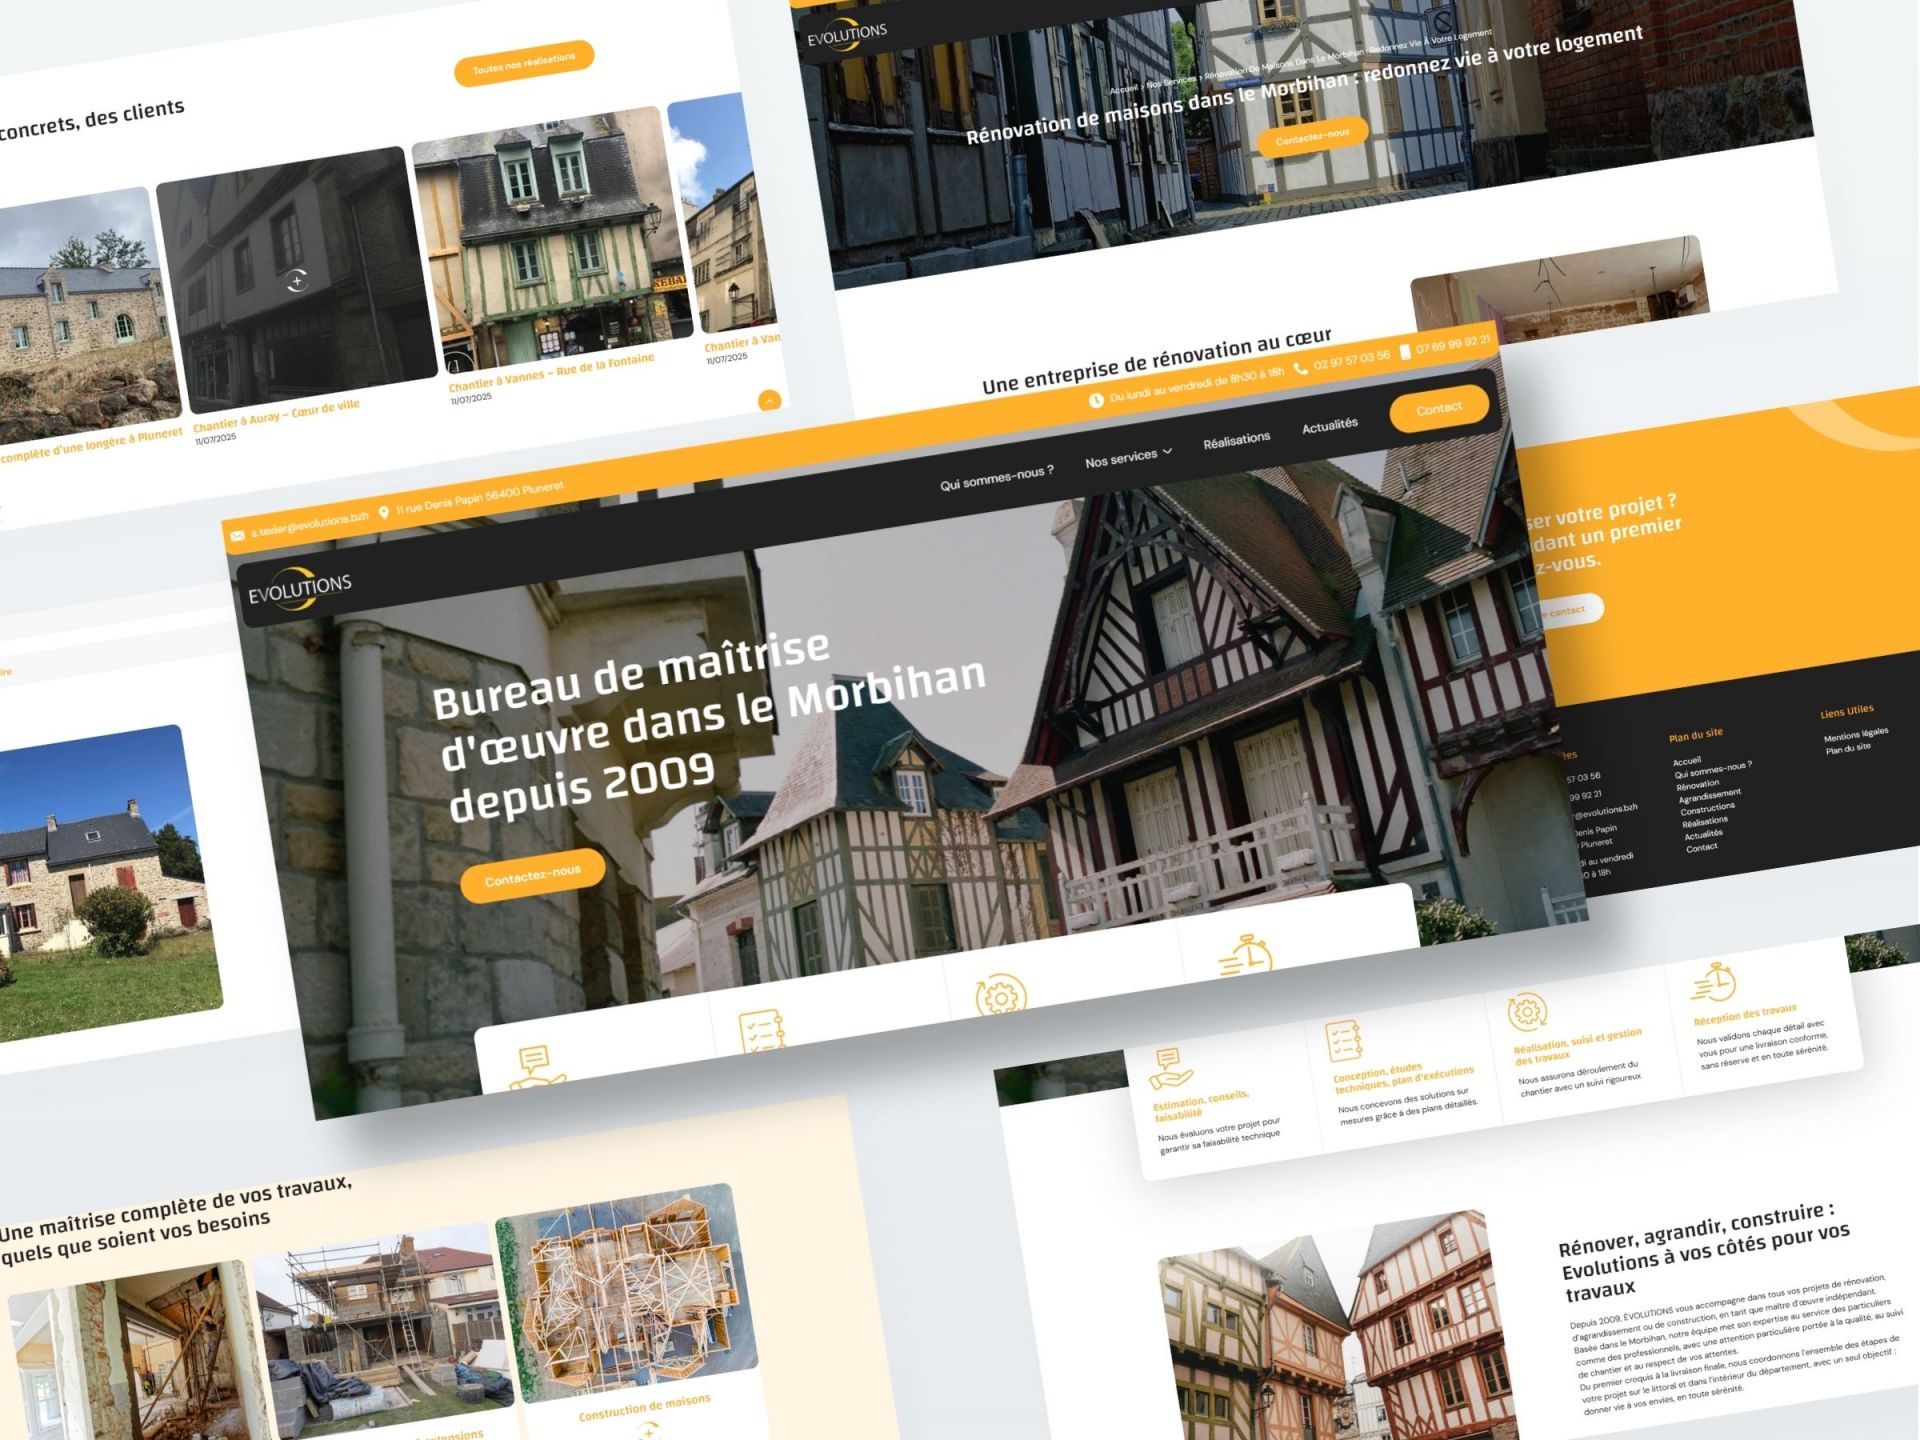
Task: Click the Nos Services breadcrumb on the renovation page
Action: point(1172,81)
